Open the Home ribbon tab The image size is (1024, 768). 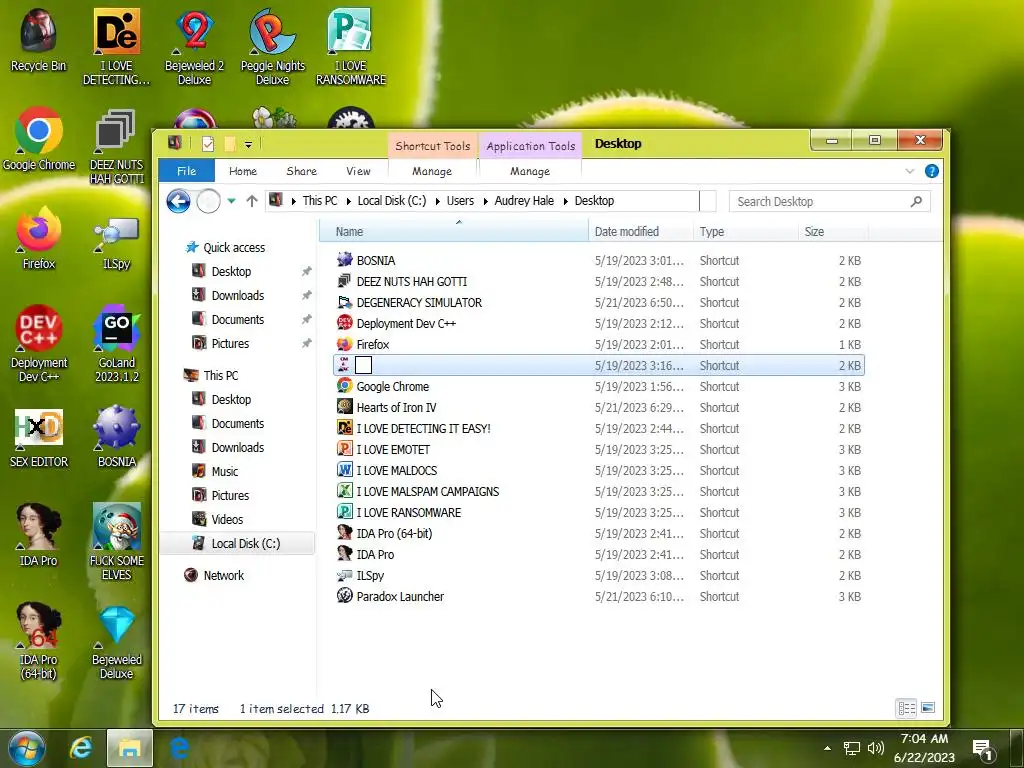pyautogui.click(x=242, y=171)
